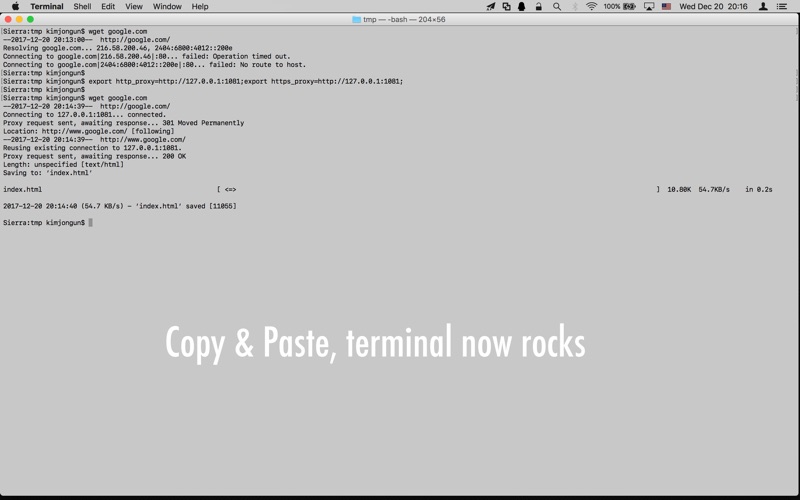Open the AirPlay display menu
Screen dimensions: 800x500
point(649,7)
